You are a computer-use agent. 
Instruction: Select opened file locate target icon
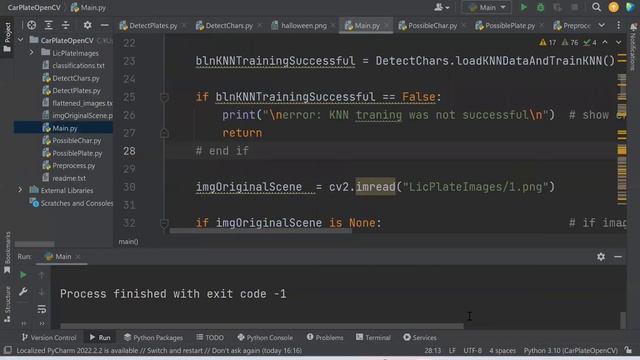click(31, 25)
